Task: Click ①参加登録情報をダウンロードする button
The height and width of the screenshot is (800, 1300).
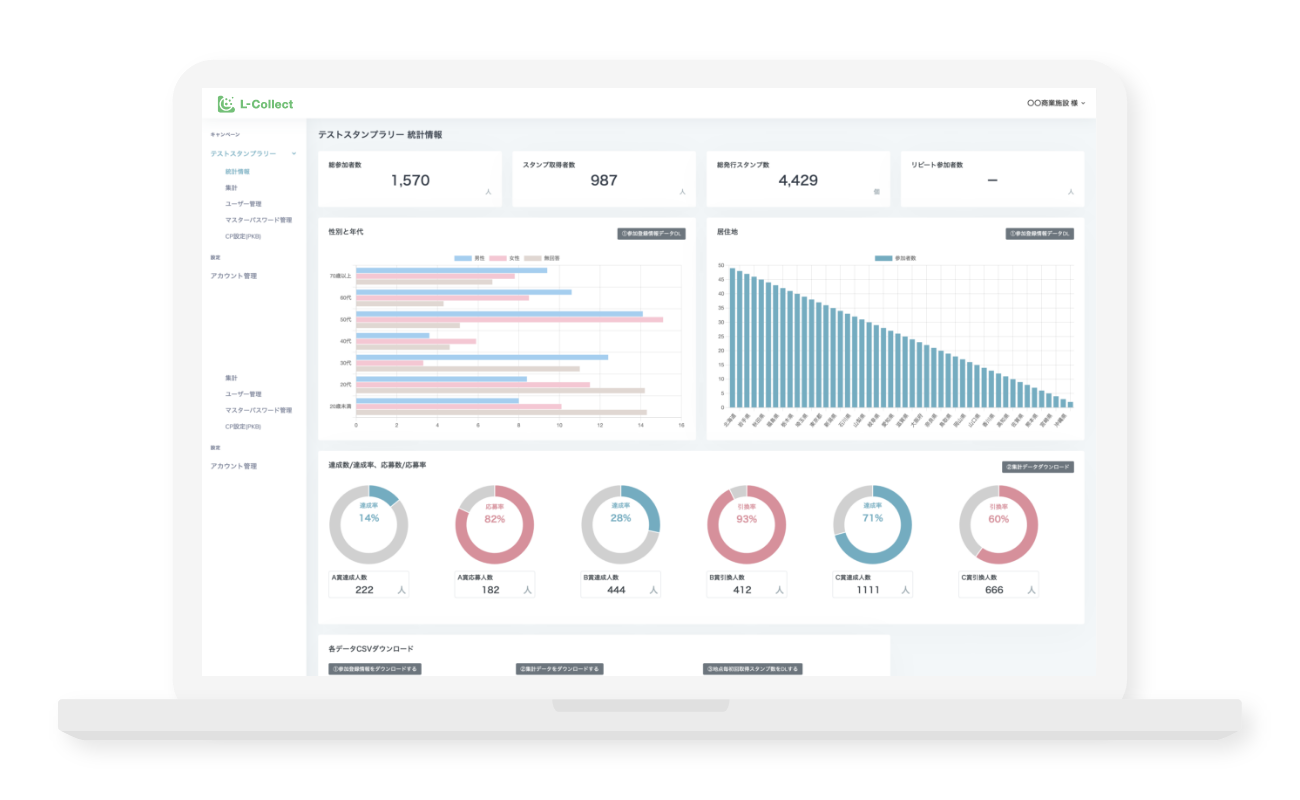Action: (x=375, y=669)
